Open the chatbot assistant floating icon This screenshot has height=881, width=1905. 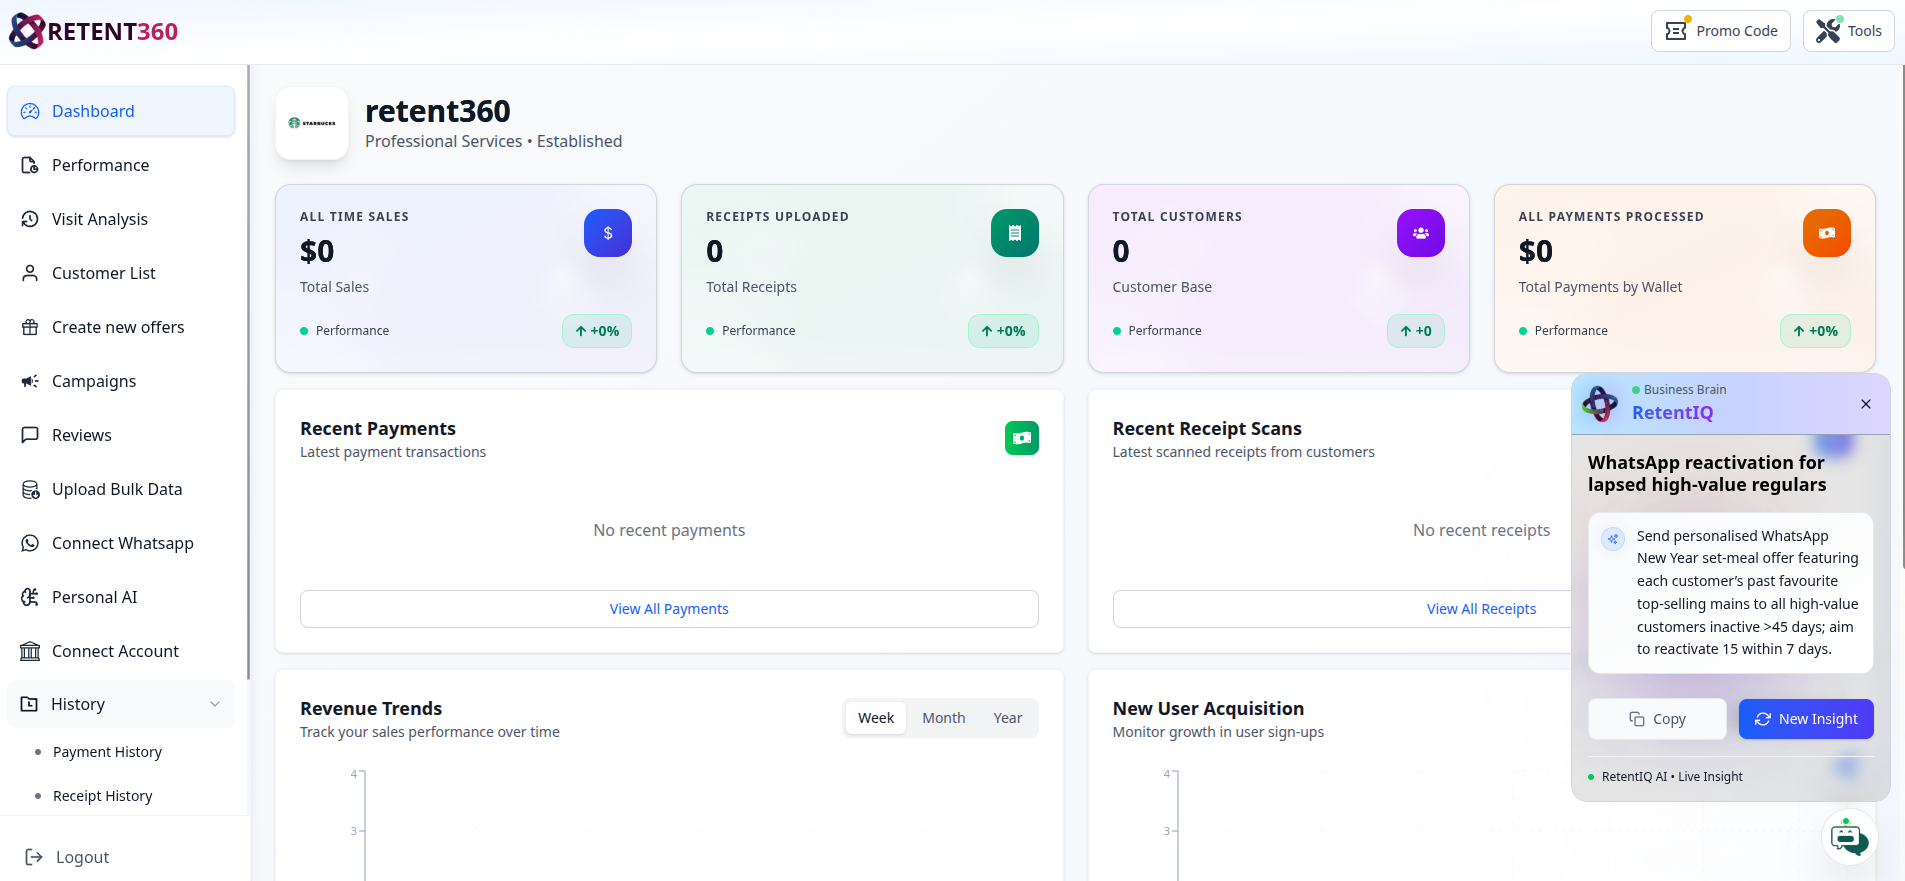(1849, 837)
